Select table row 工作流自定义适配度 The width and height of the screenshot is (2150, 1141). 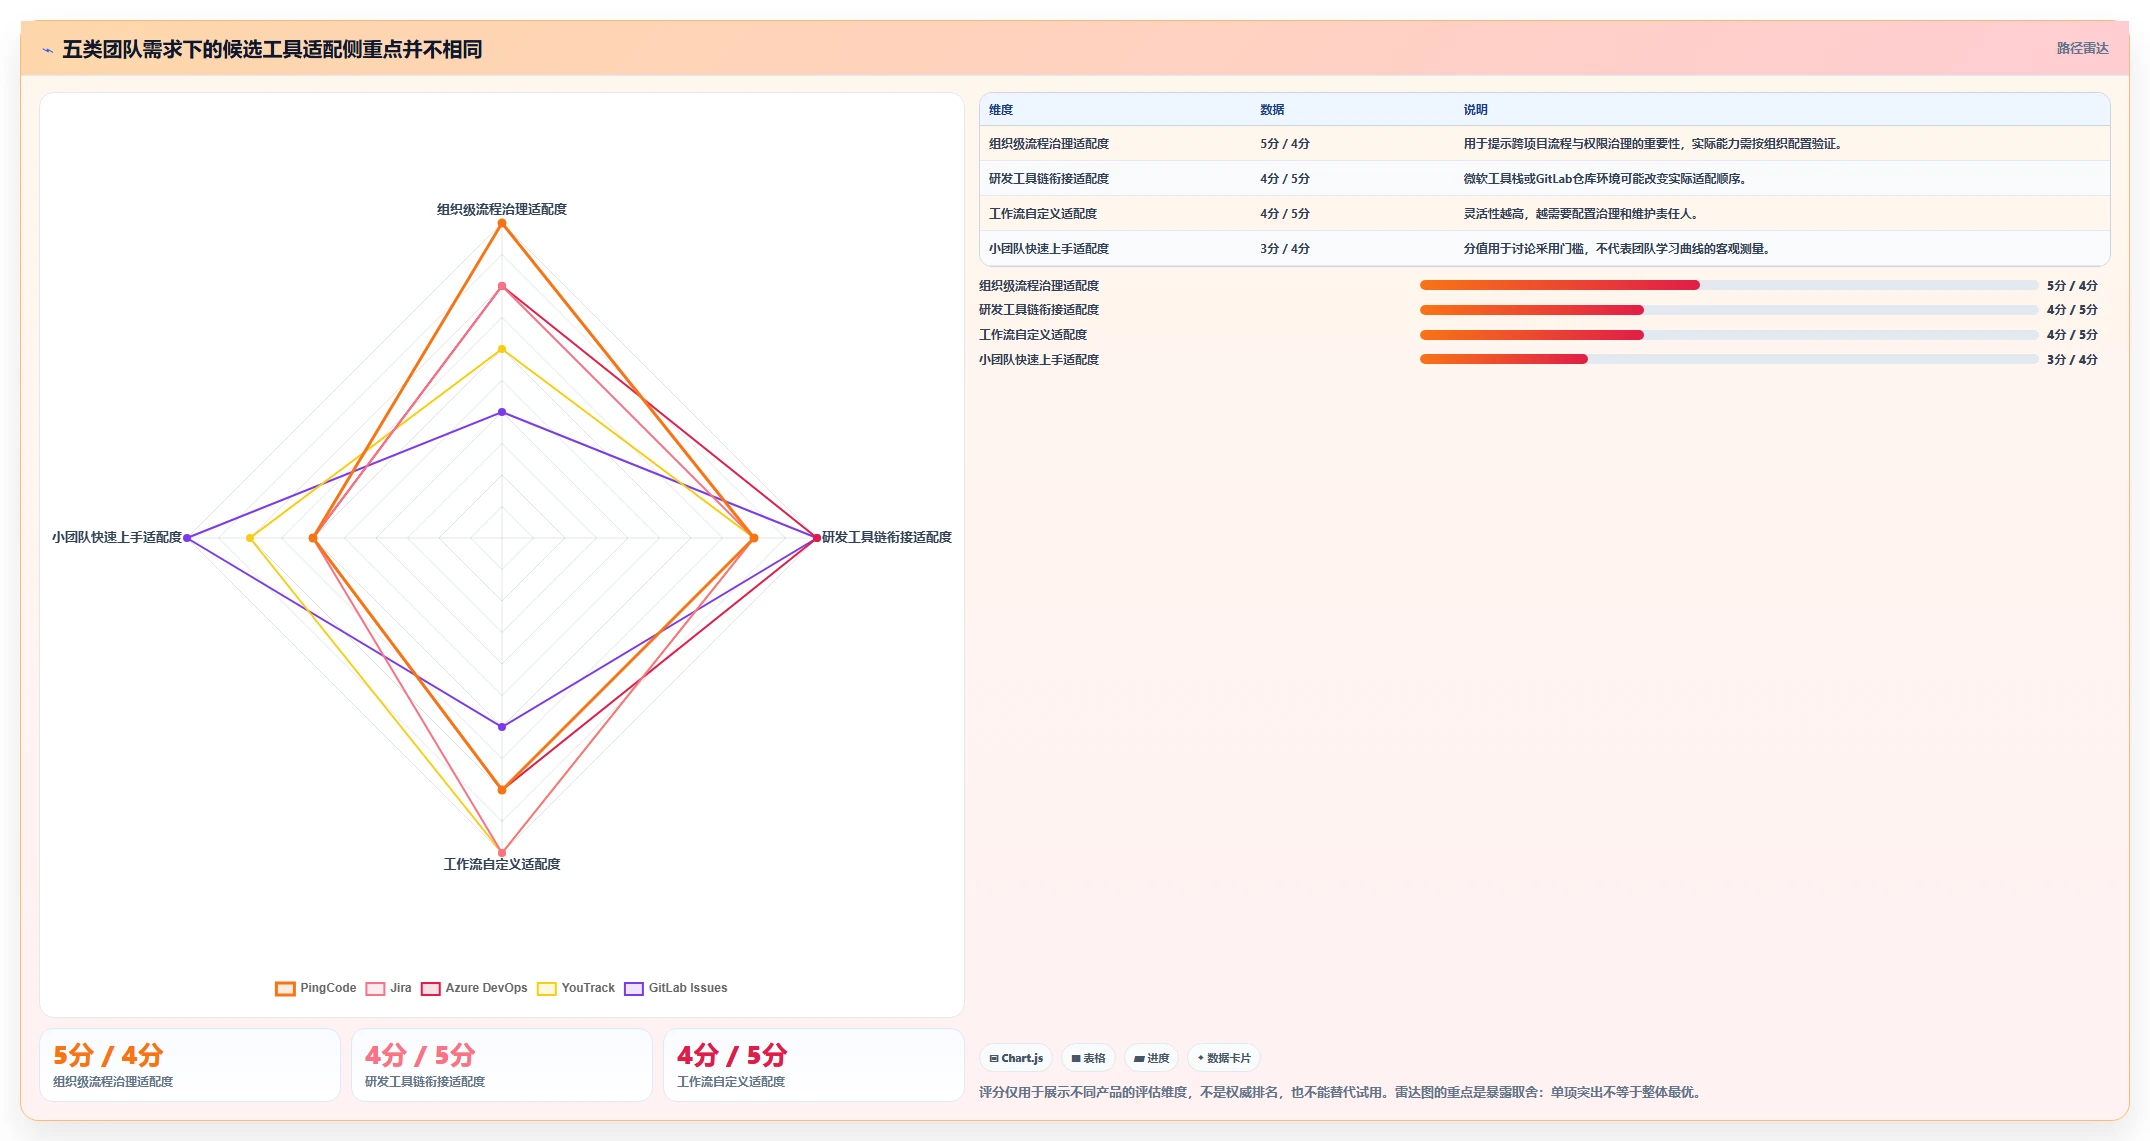[1544, 214]
